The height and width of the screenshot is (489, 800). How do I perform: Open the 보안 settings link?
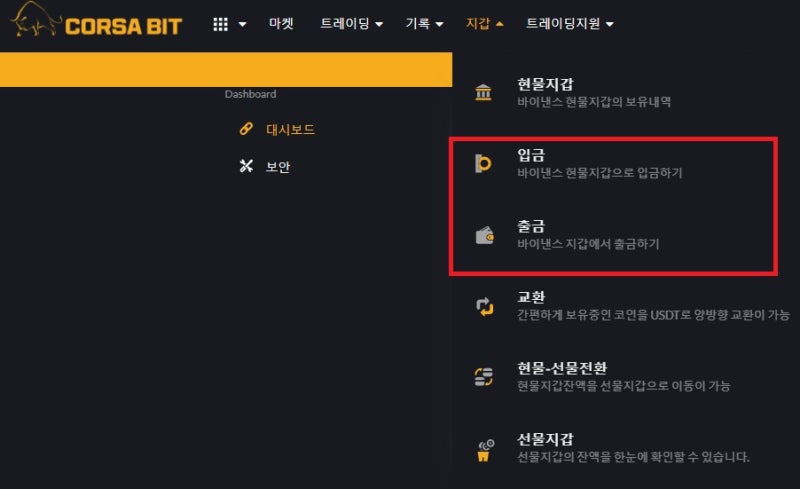(x=278, y=167)
